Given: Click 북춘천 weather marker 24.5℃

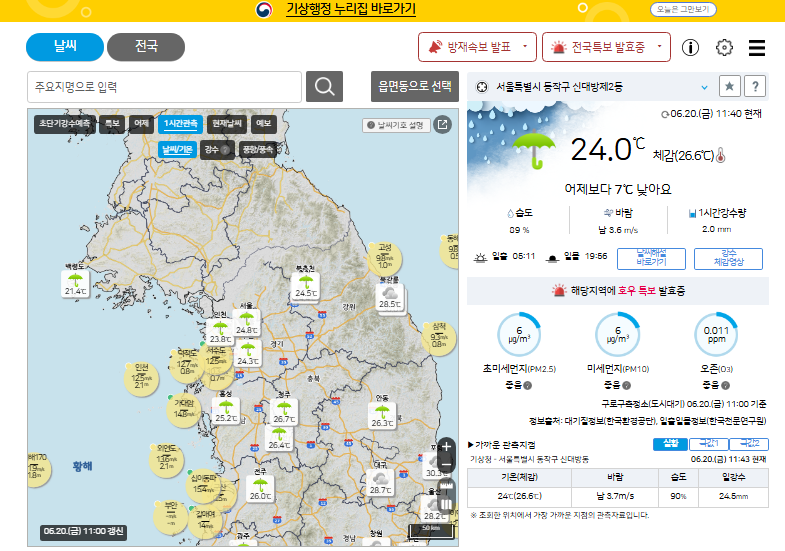Looking at the screenshot, I should (x=306, y=287).
